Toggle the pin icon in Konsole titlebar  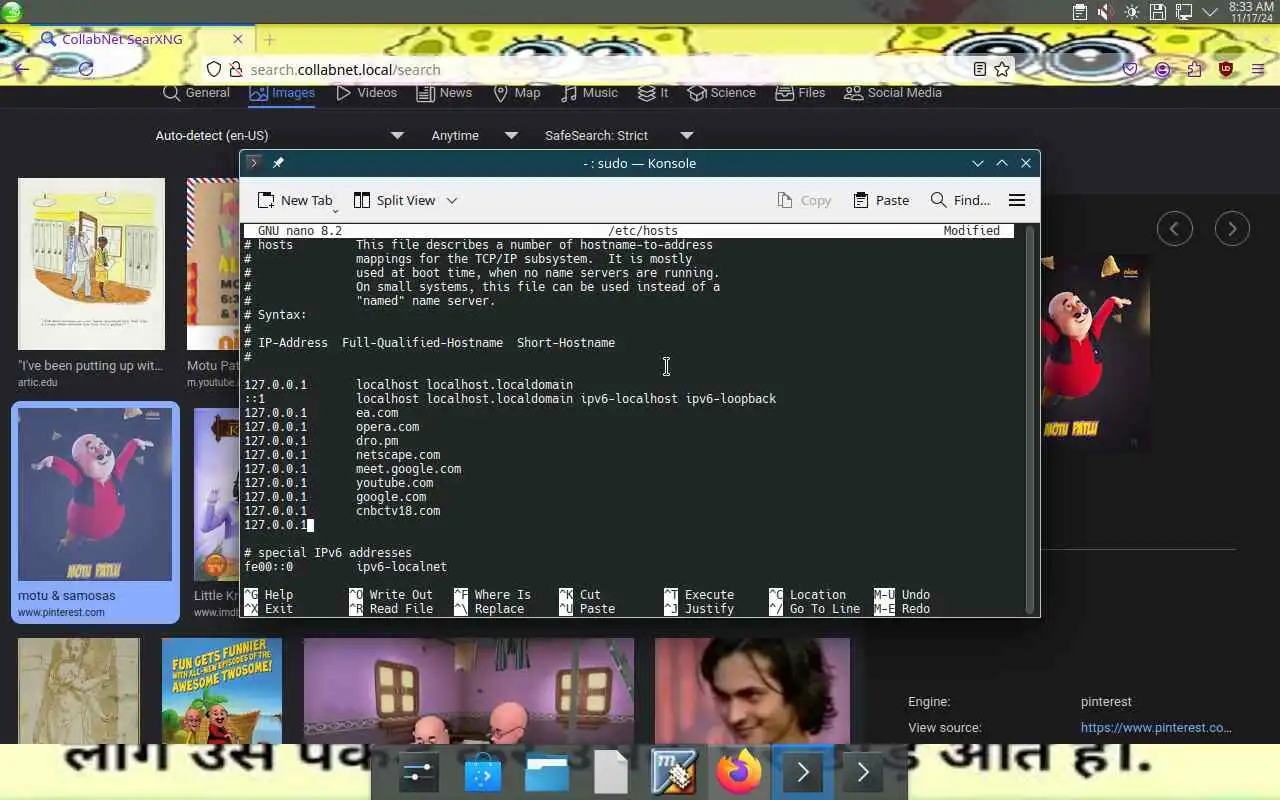click(x=278, y=163)
